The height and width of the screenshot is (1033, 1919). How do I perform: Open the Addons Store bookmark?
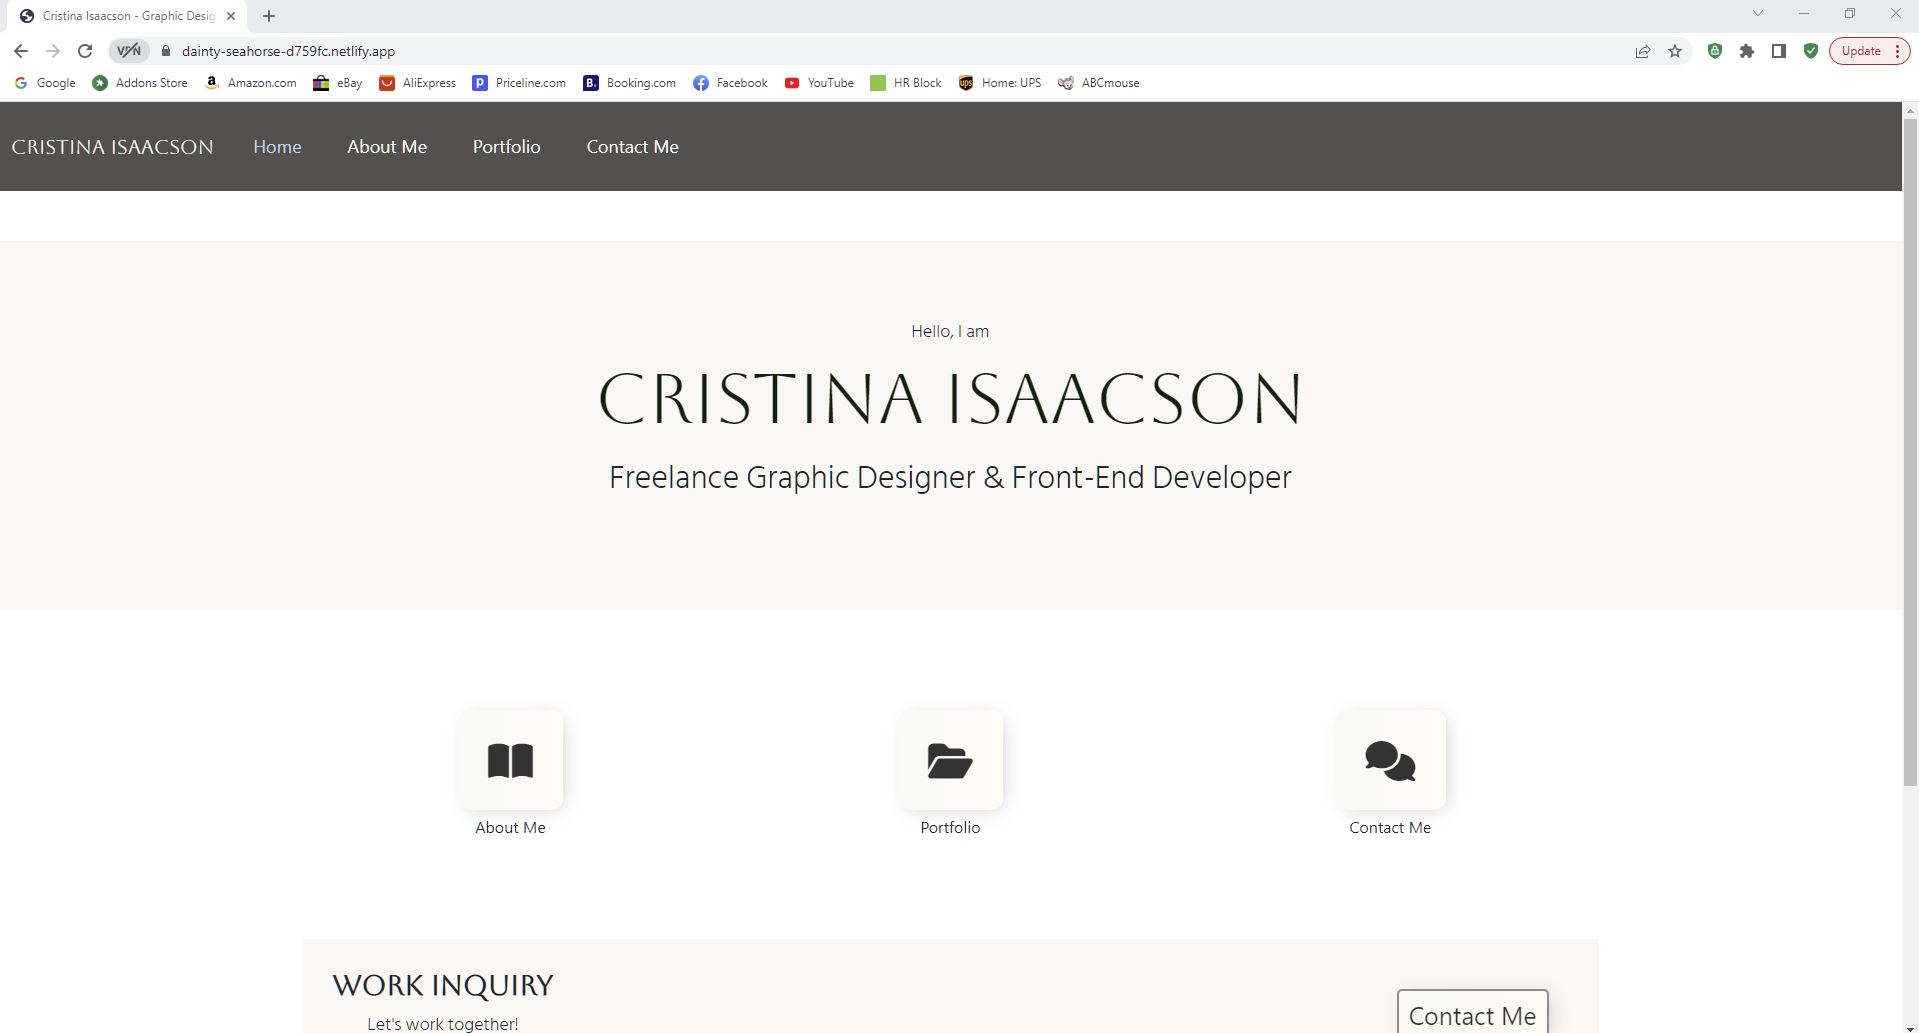140,83
